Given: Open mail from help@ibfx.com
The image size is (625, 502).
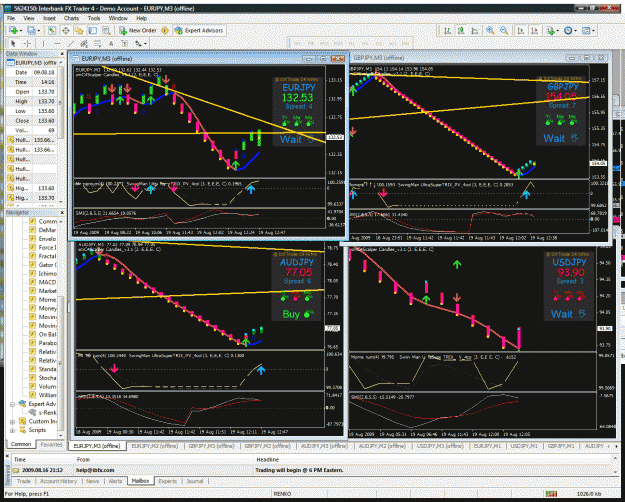Looking at the screenshot, I should click(x=313, y=470).
